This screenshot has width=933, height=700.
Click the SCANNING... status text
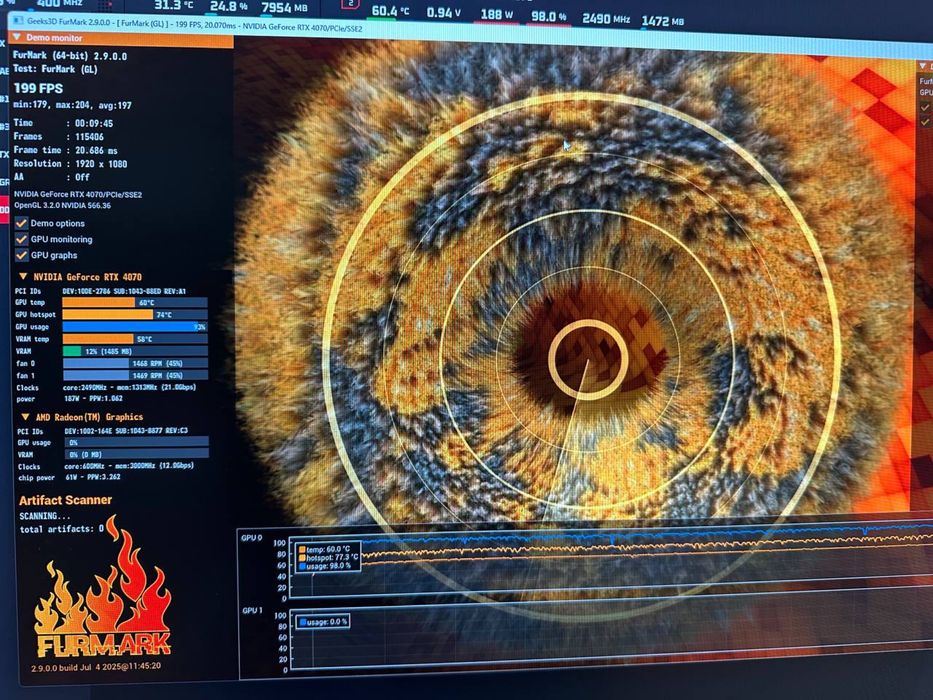[x=45, y=515]
